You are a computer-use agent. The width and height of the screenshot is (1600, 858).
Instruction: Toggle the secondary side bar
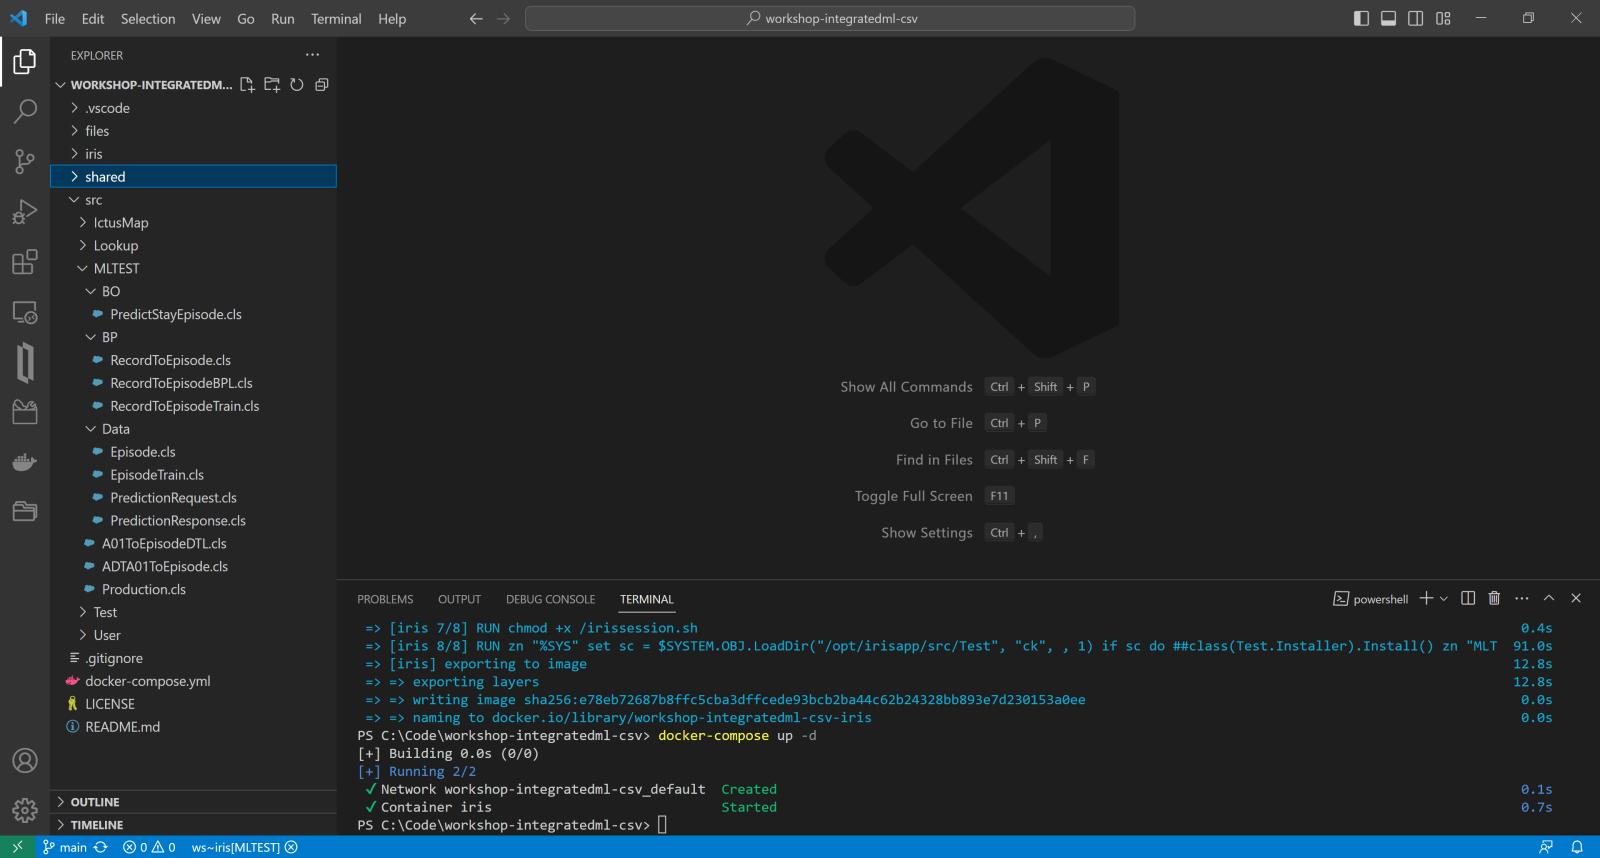[x=1415, y=18]
